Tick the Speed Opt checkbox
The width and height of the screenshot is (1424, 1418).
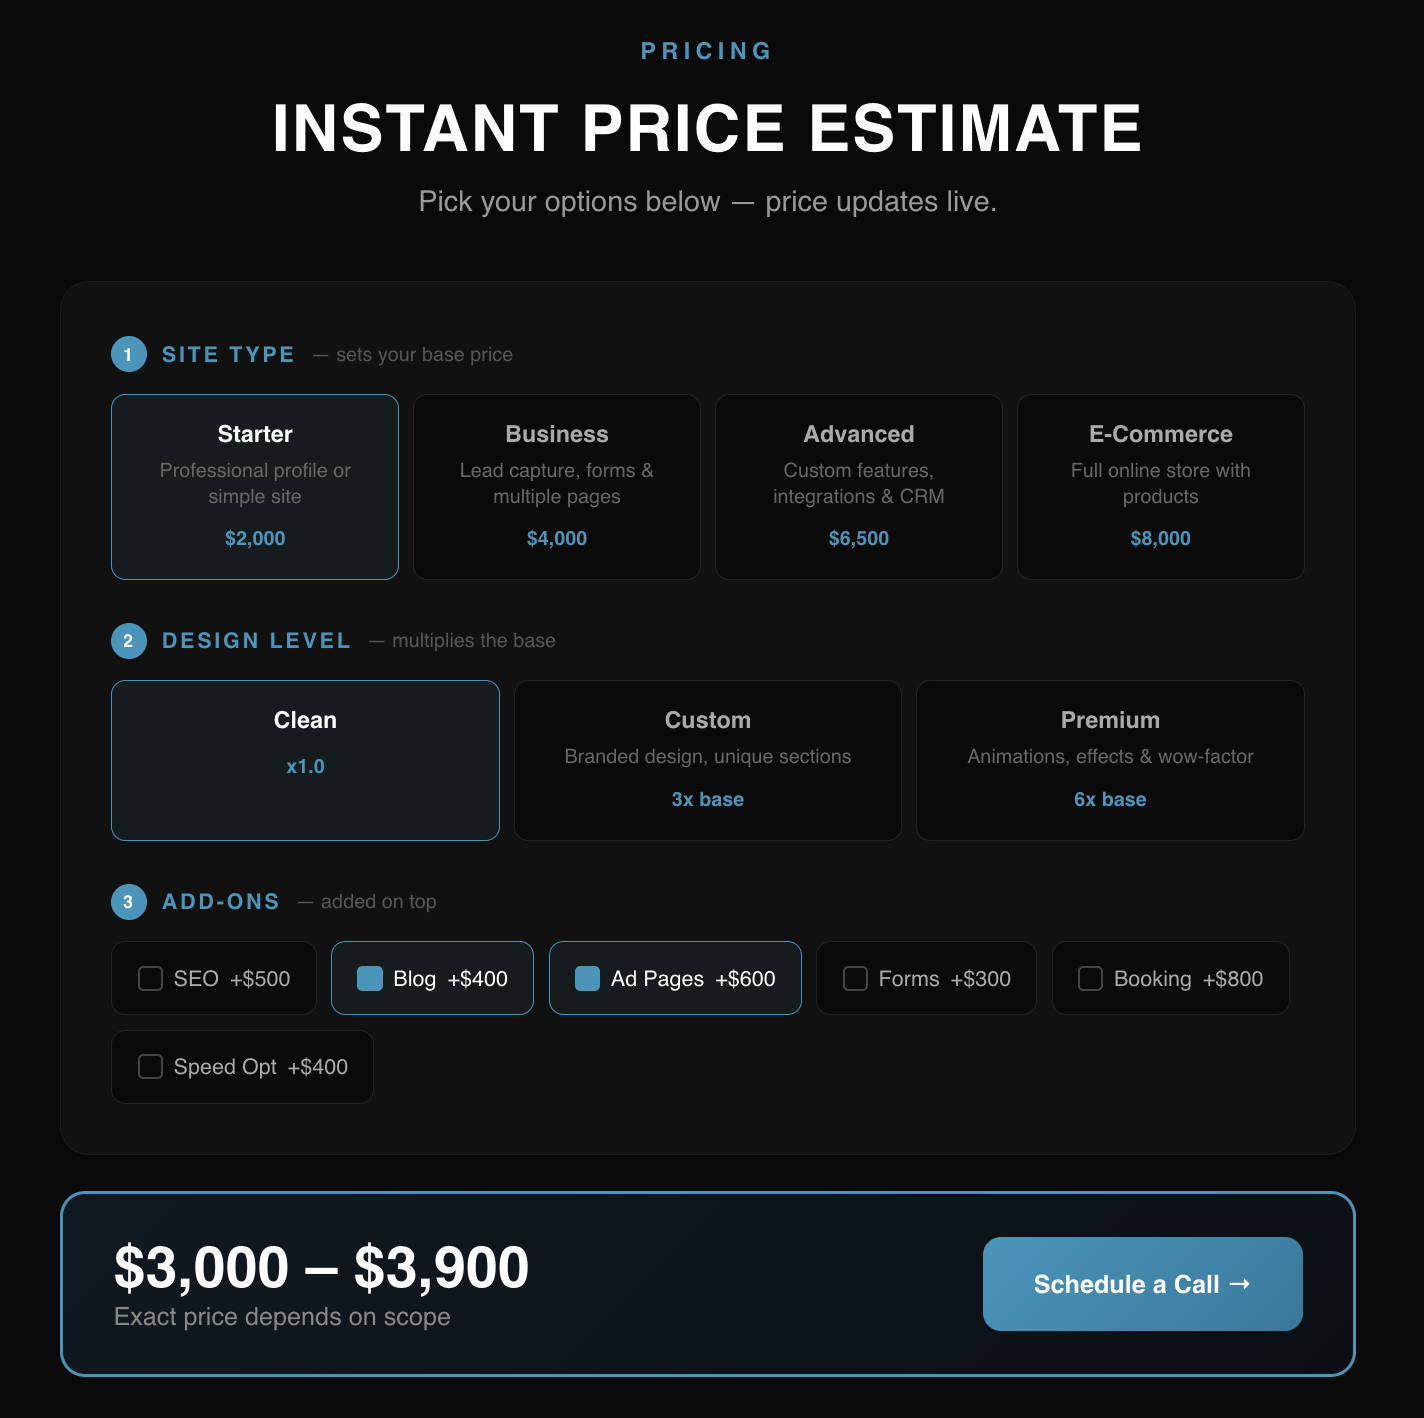(x=151, y=1067)
